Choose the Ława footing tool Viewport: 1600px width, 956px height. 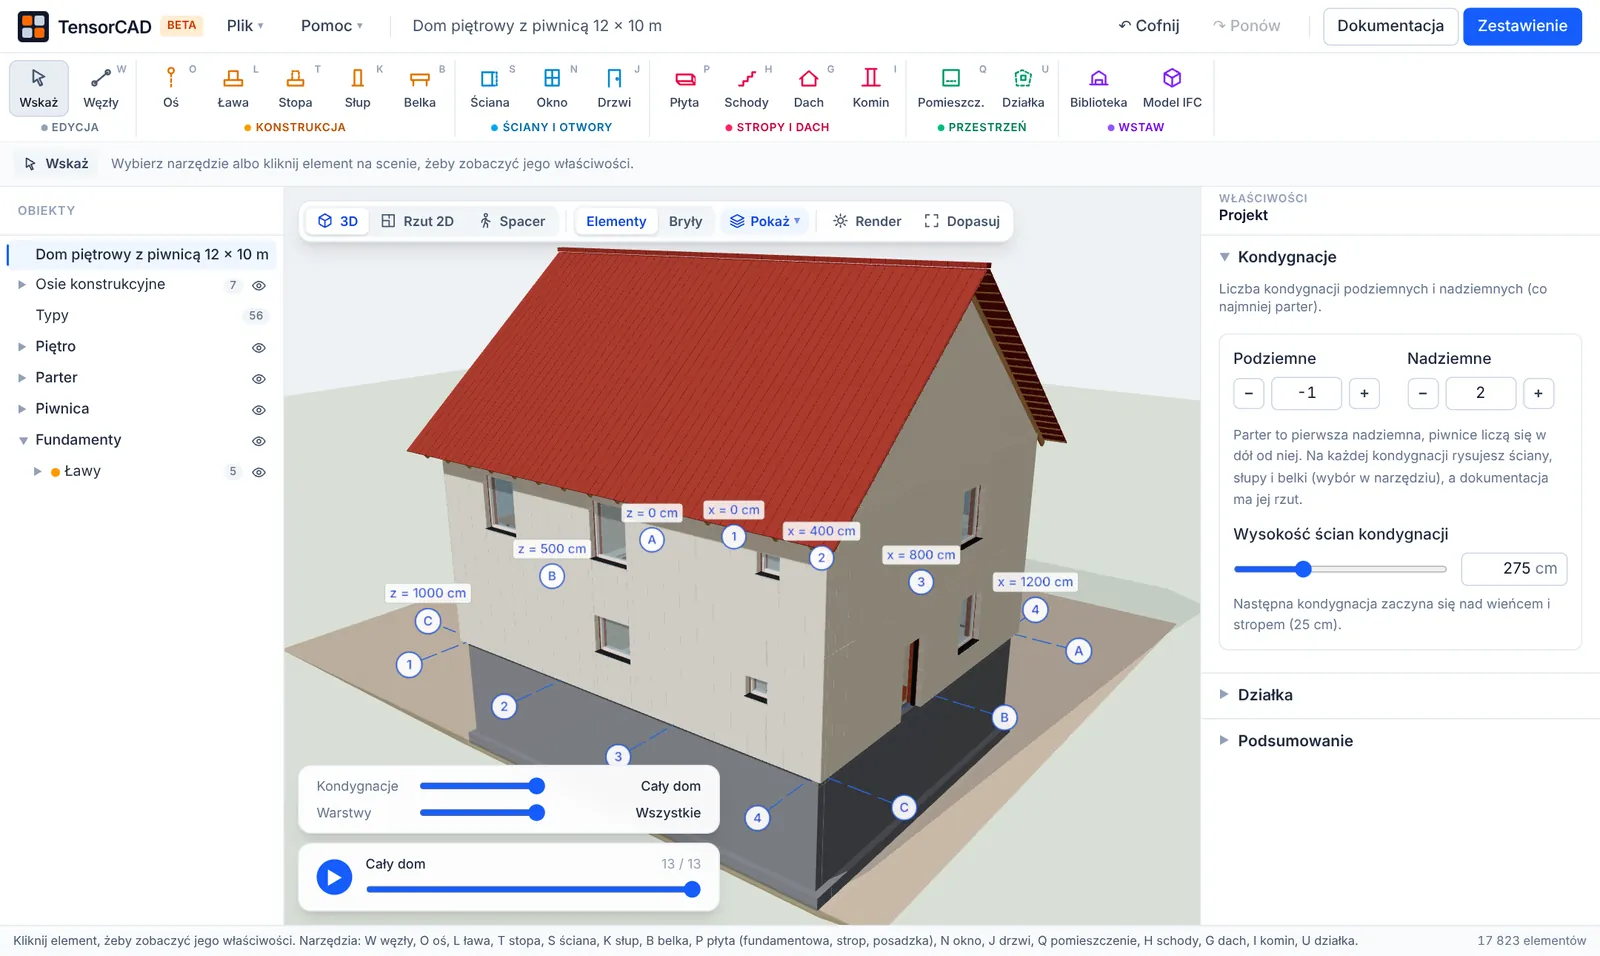233,87
